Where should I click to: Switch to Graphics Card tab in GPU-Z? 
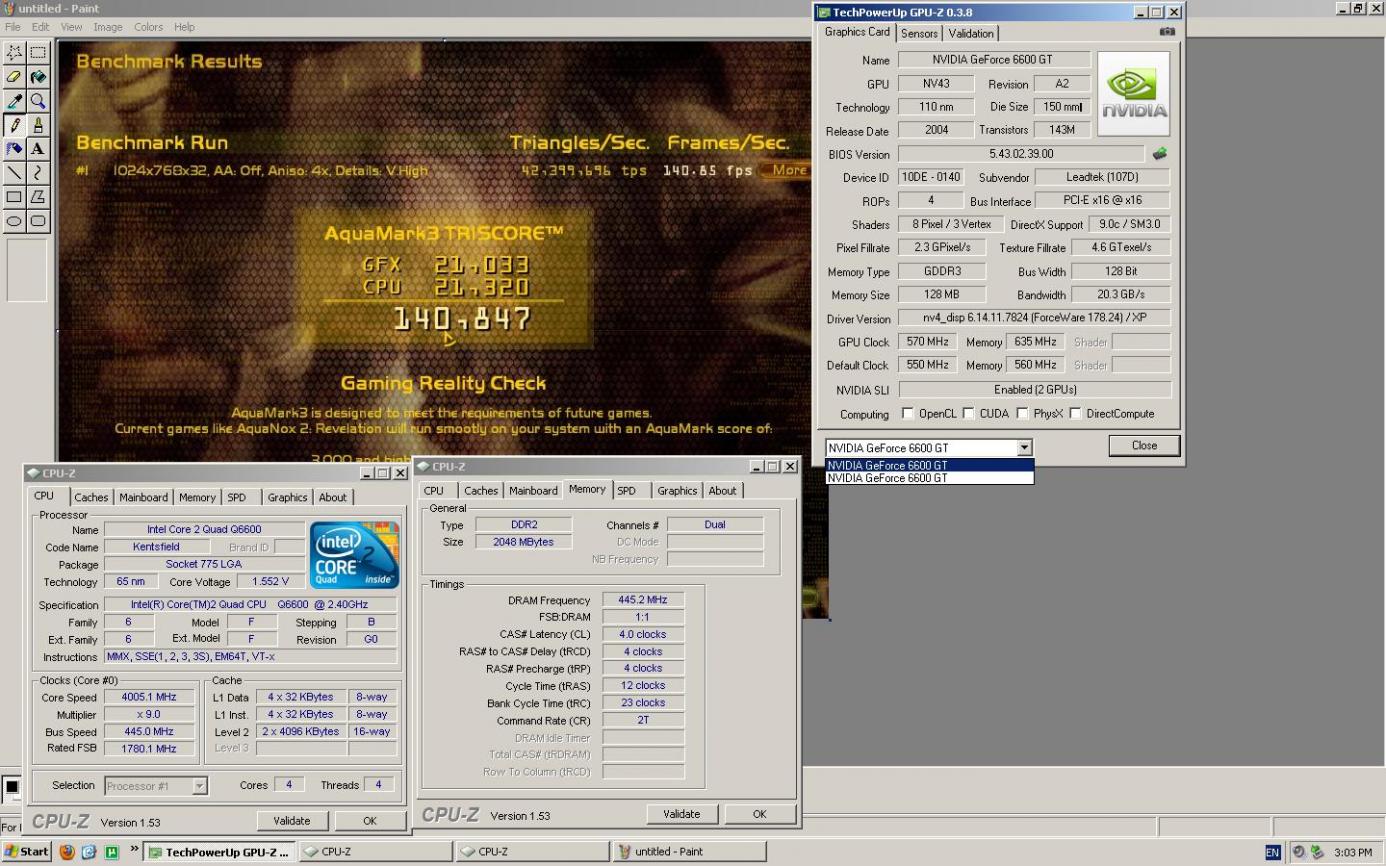857,32
